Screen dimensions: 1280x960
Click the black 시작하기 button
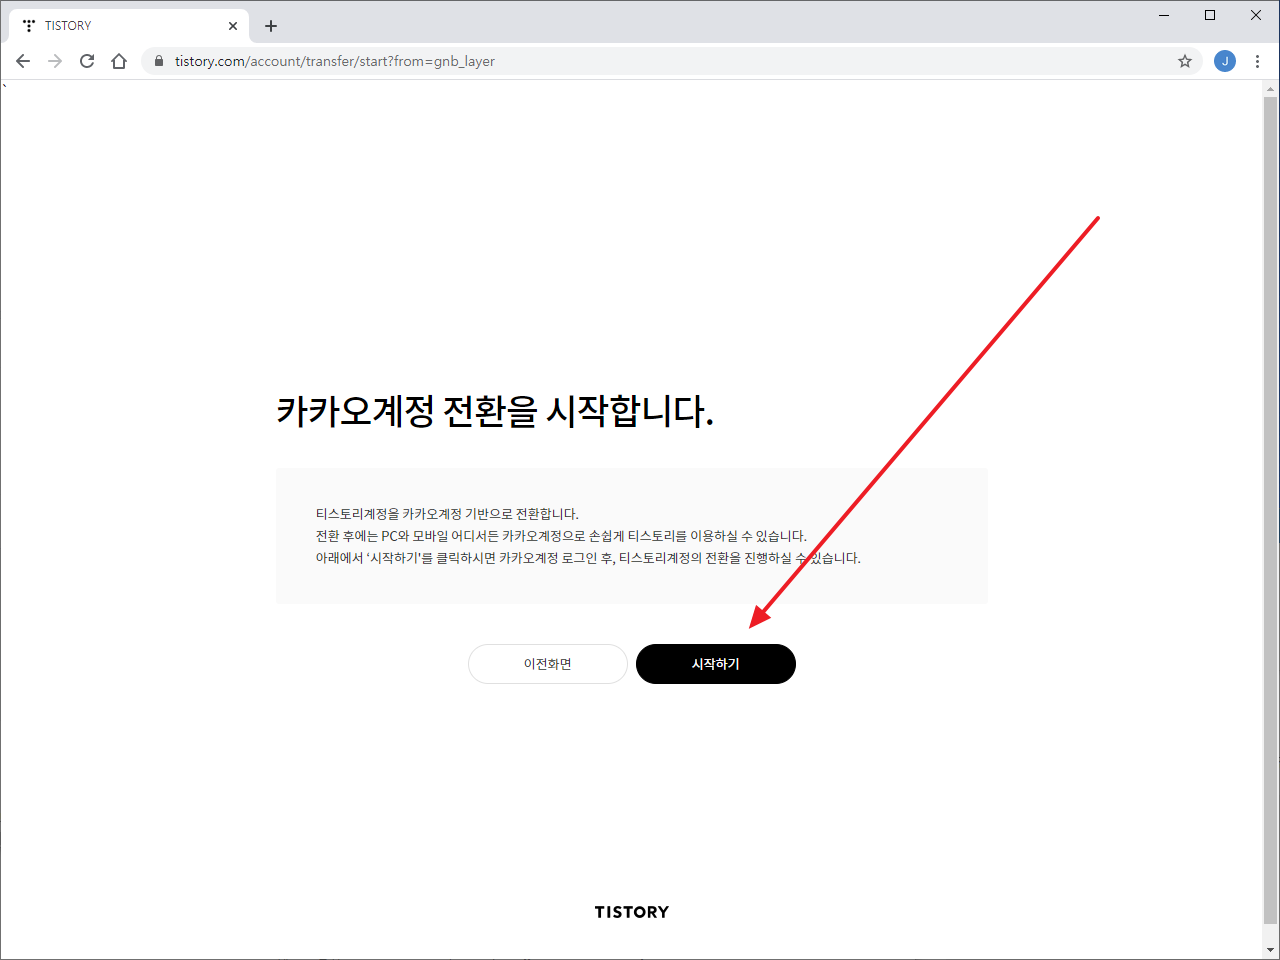(x=716, y=664)
